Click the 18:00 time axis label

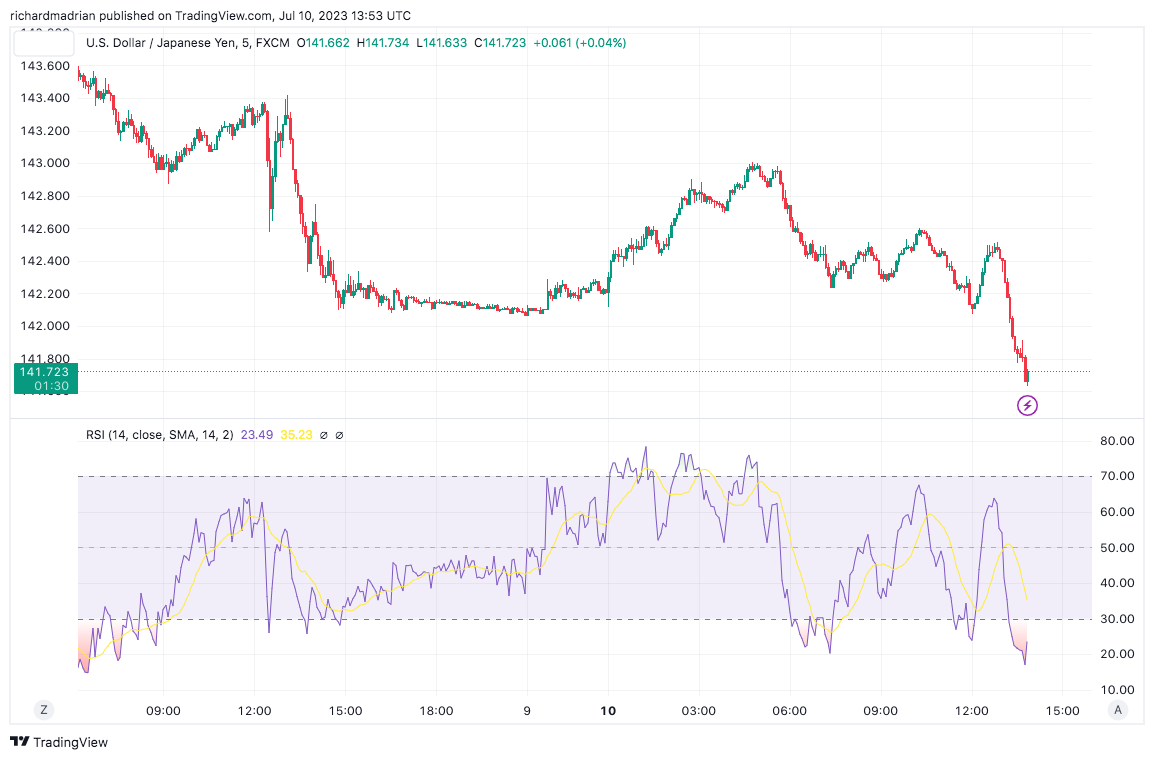(x=436, y=710)
